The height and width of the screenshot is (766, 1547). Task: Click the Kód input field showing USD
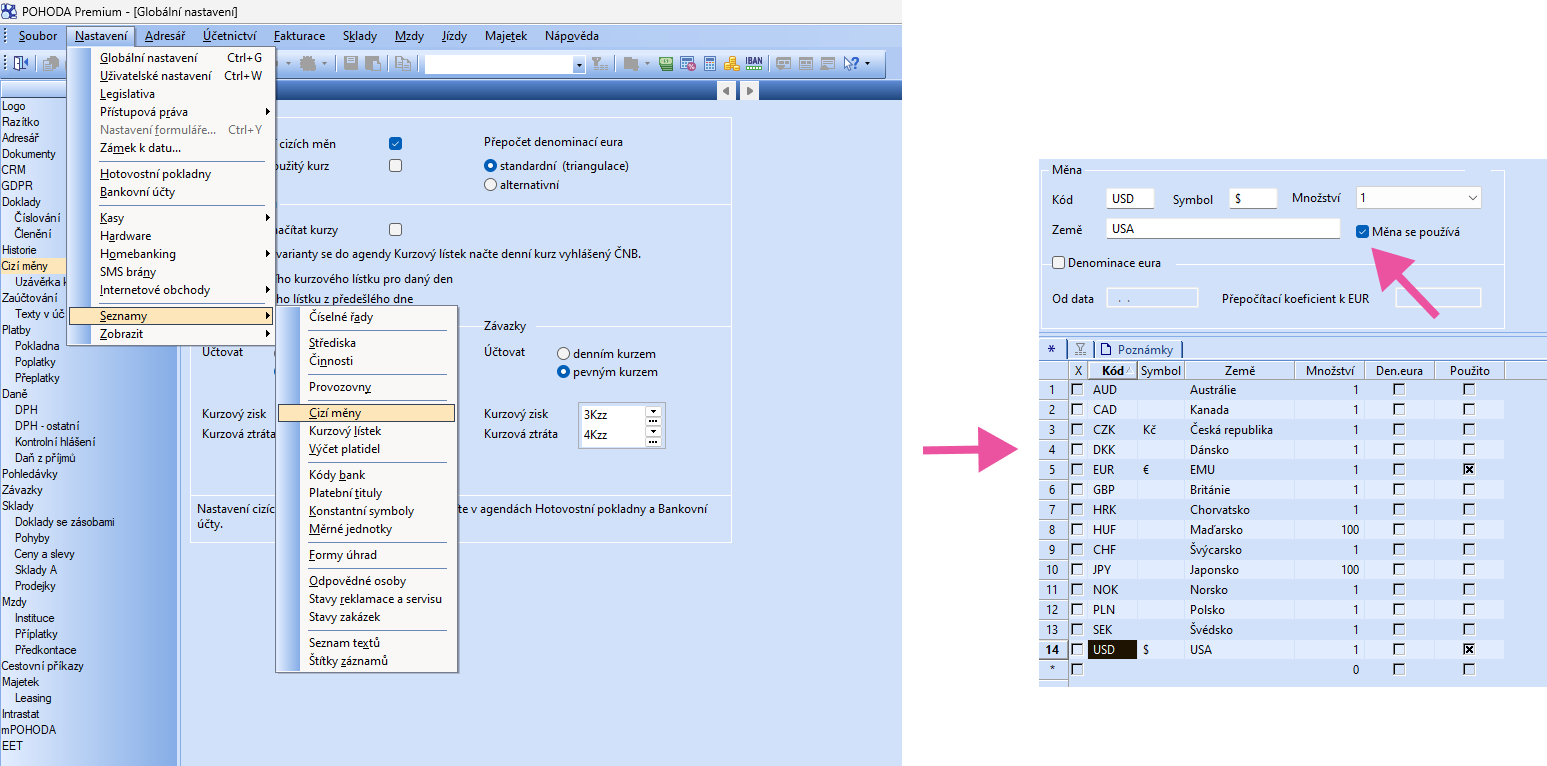coord(1130,199)
